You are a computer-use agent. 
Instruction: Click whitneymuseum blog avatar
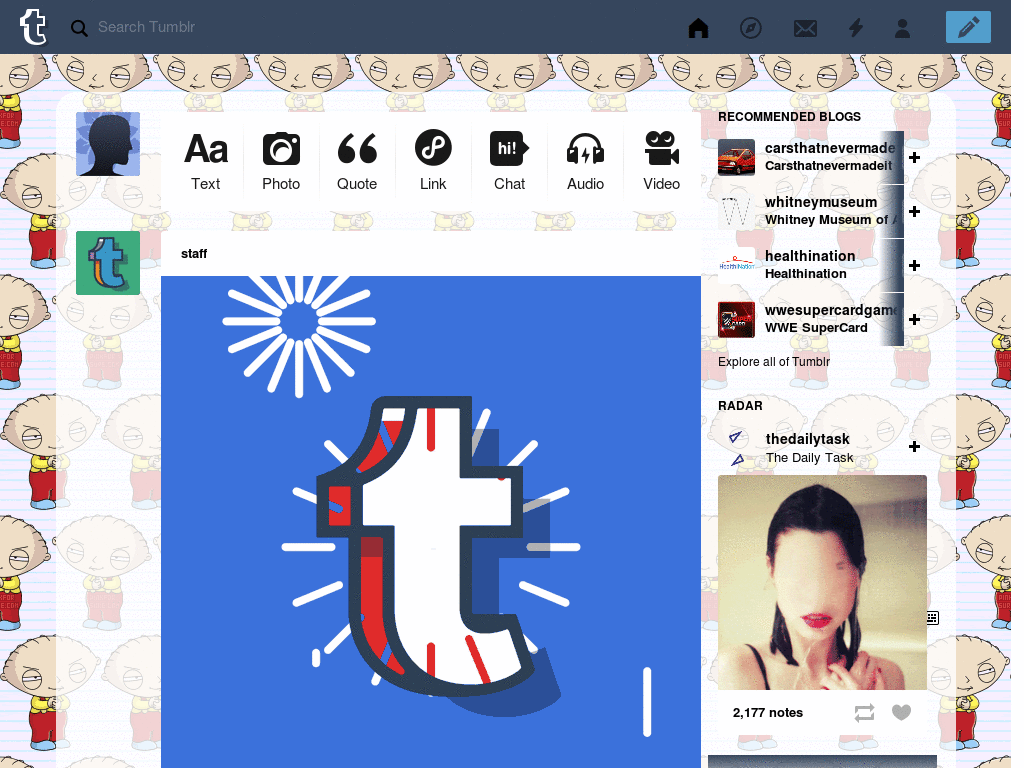pos(736,211)
